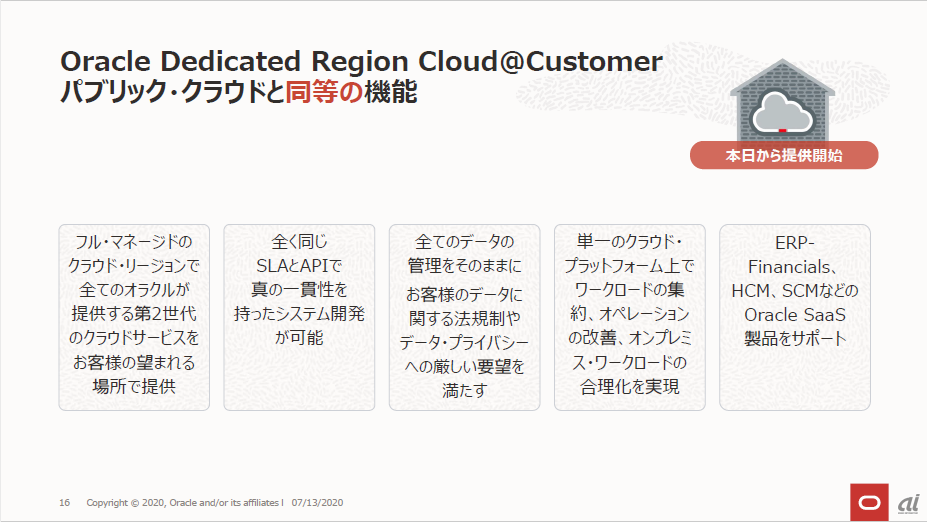Click the text 合理化を実現
The image size is (927, 522).
630,387
